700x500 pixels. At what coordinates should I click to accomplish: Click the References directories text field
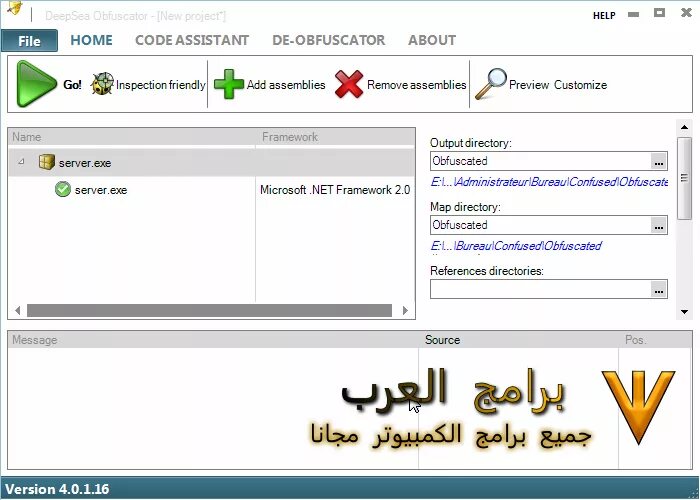[540, 289]
